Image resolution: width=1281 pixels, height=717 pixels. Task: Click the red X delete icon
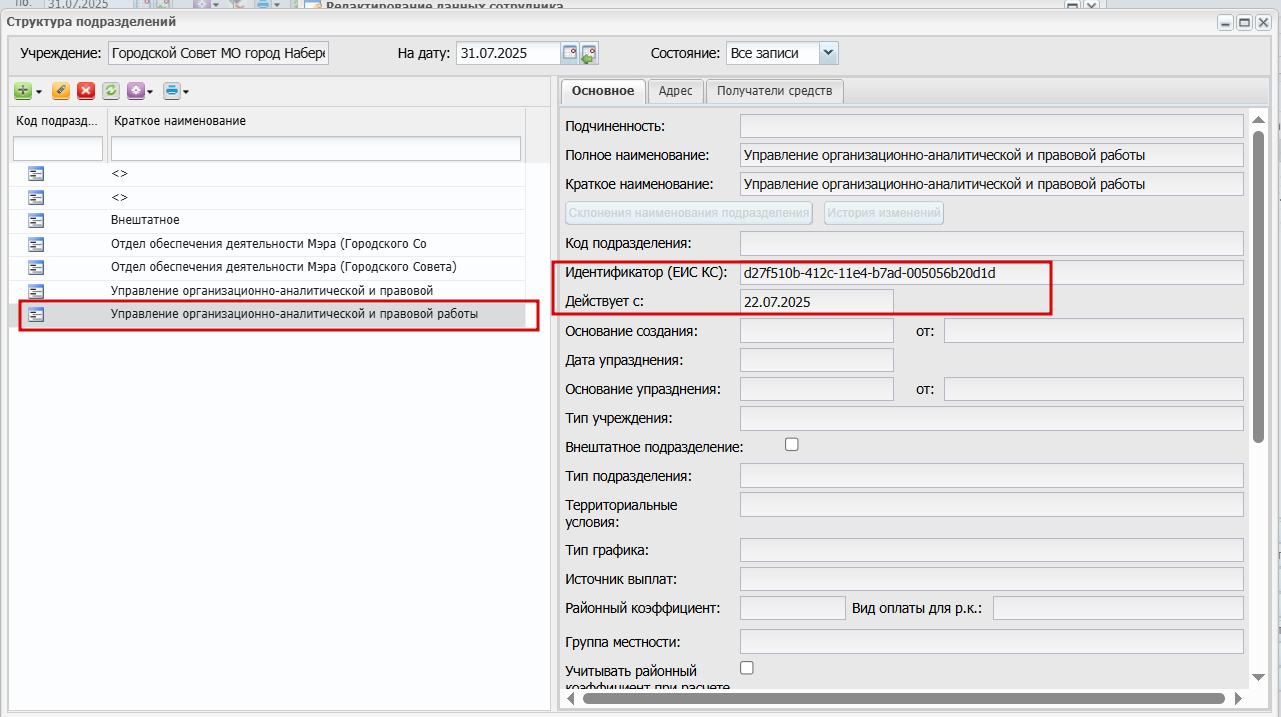86,91
